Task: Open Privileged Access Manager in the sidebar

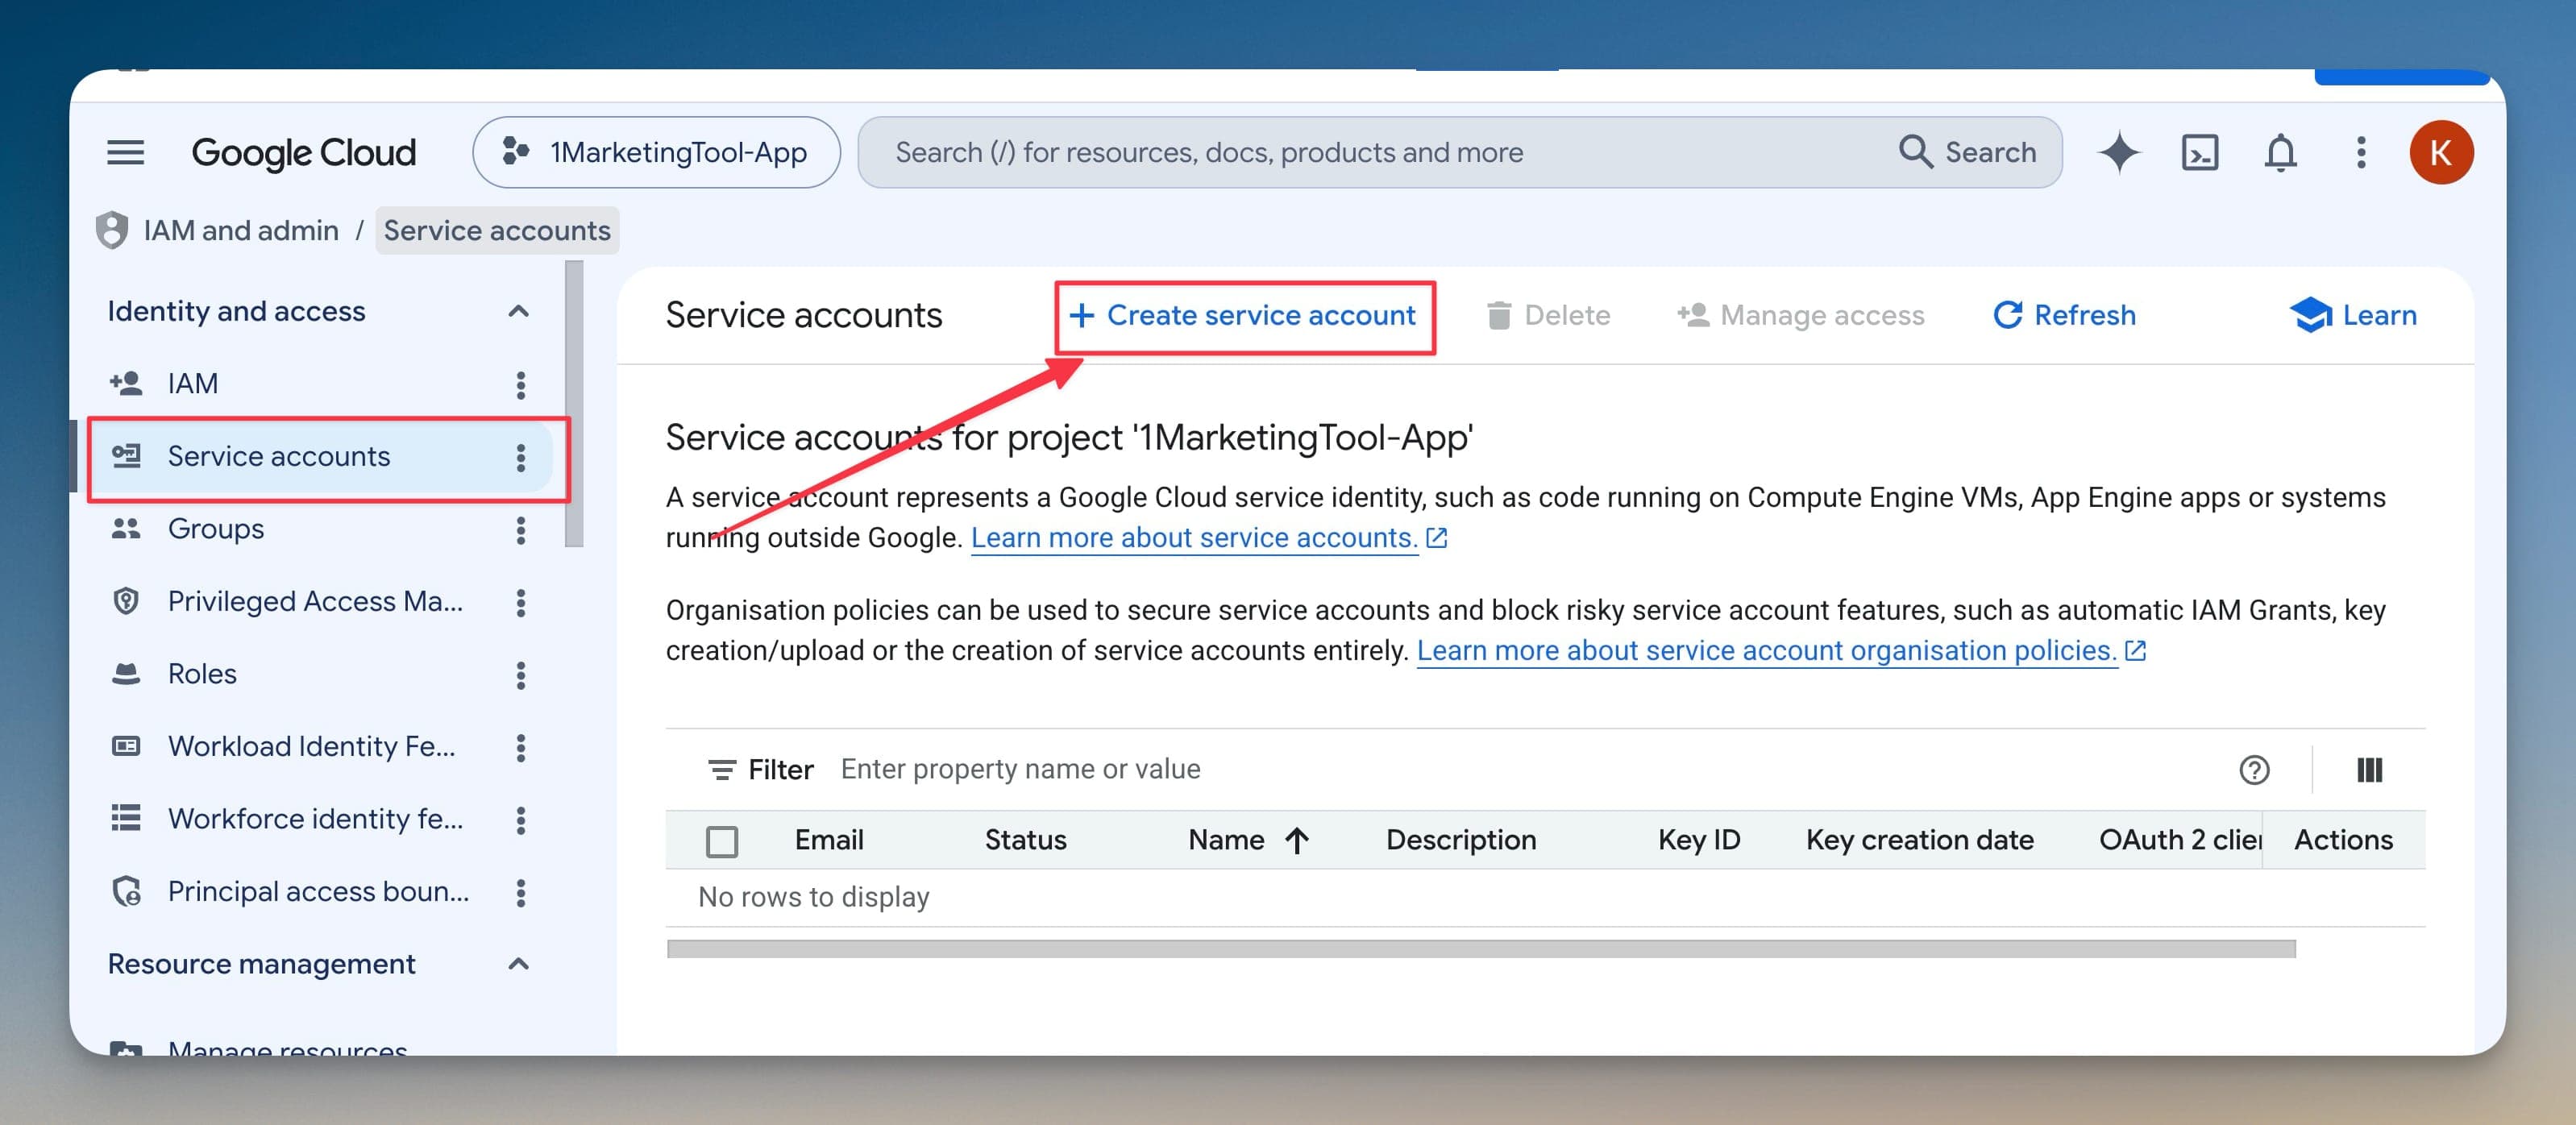Action: tap(315, 601)
